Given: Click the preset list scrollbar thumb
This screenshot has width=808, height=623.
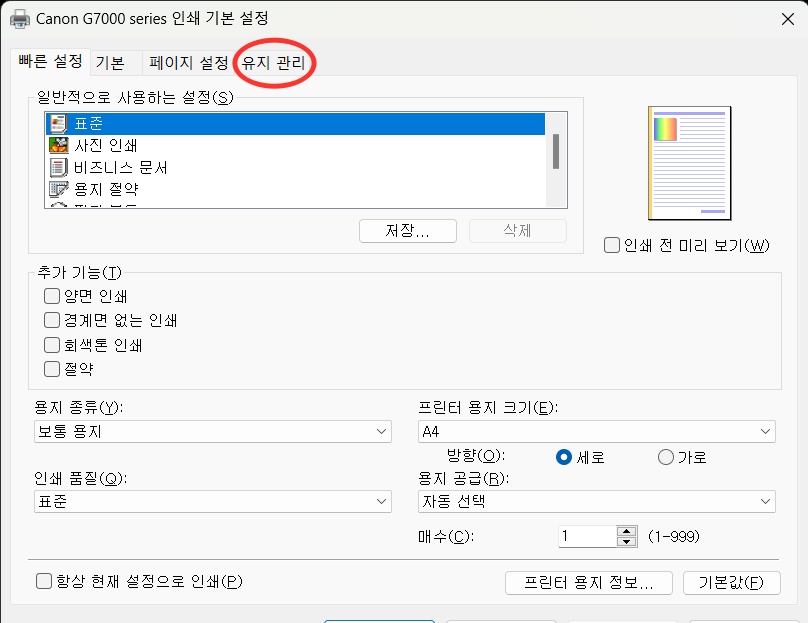Looking at the screenshot, I should pos(556,151).
